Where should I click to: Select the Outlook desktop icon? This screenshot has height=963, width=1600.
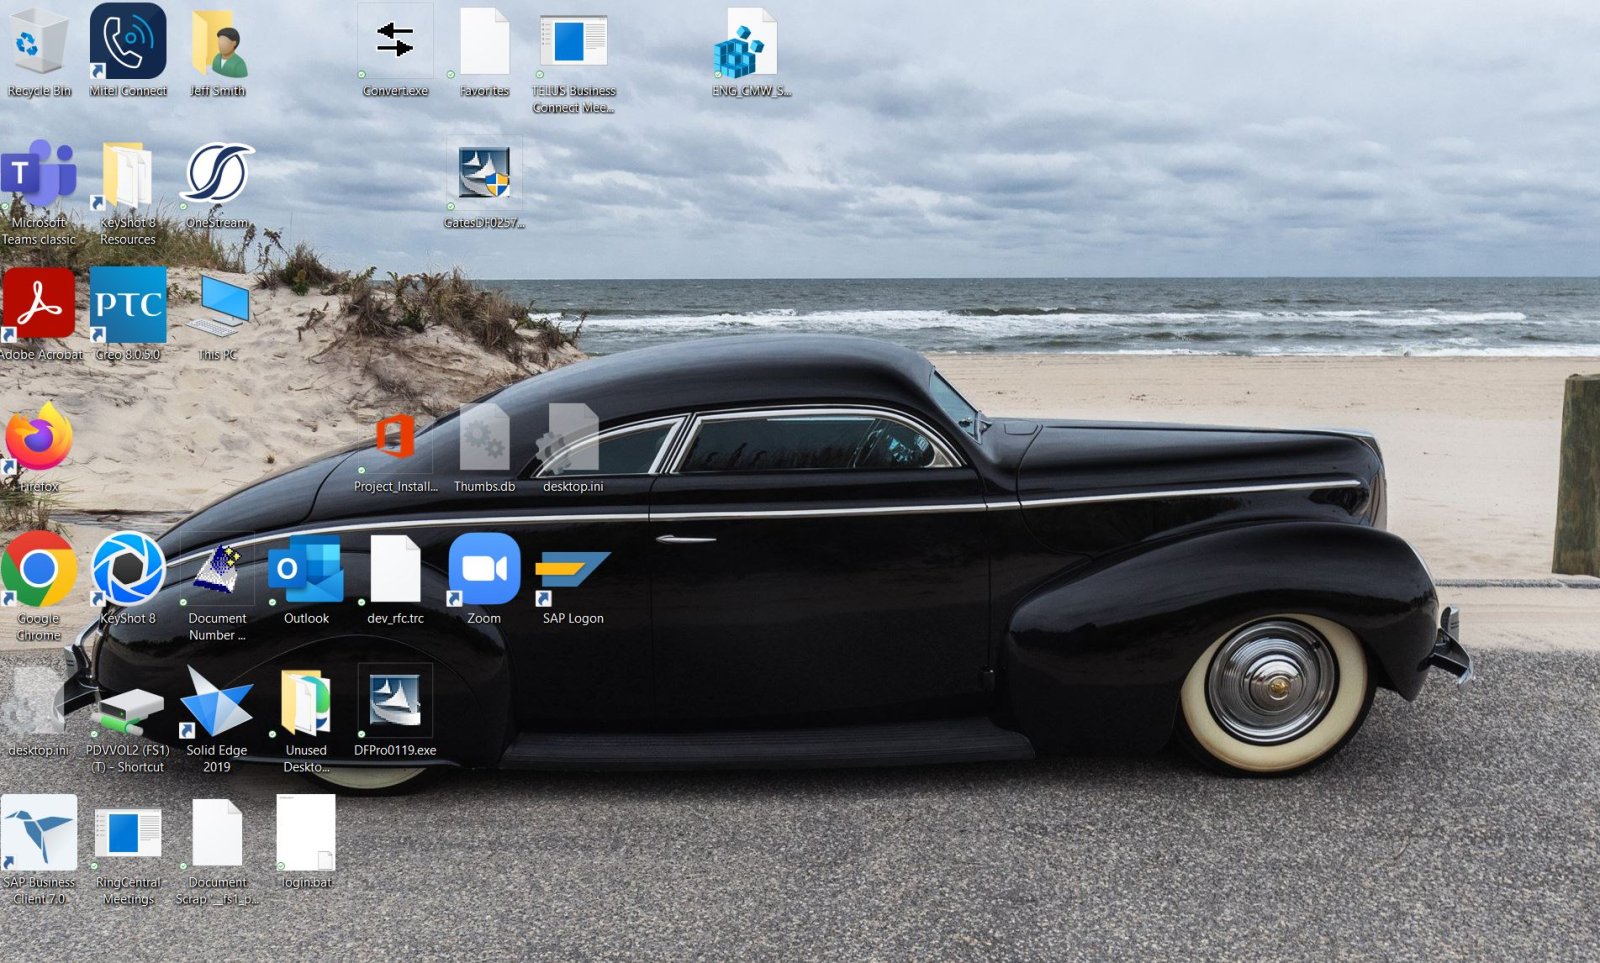(306, 569)
